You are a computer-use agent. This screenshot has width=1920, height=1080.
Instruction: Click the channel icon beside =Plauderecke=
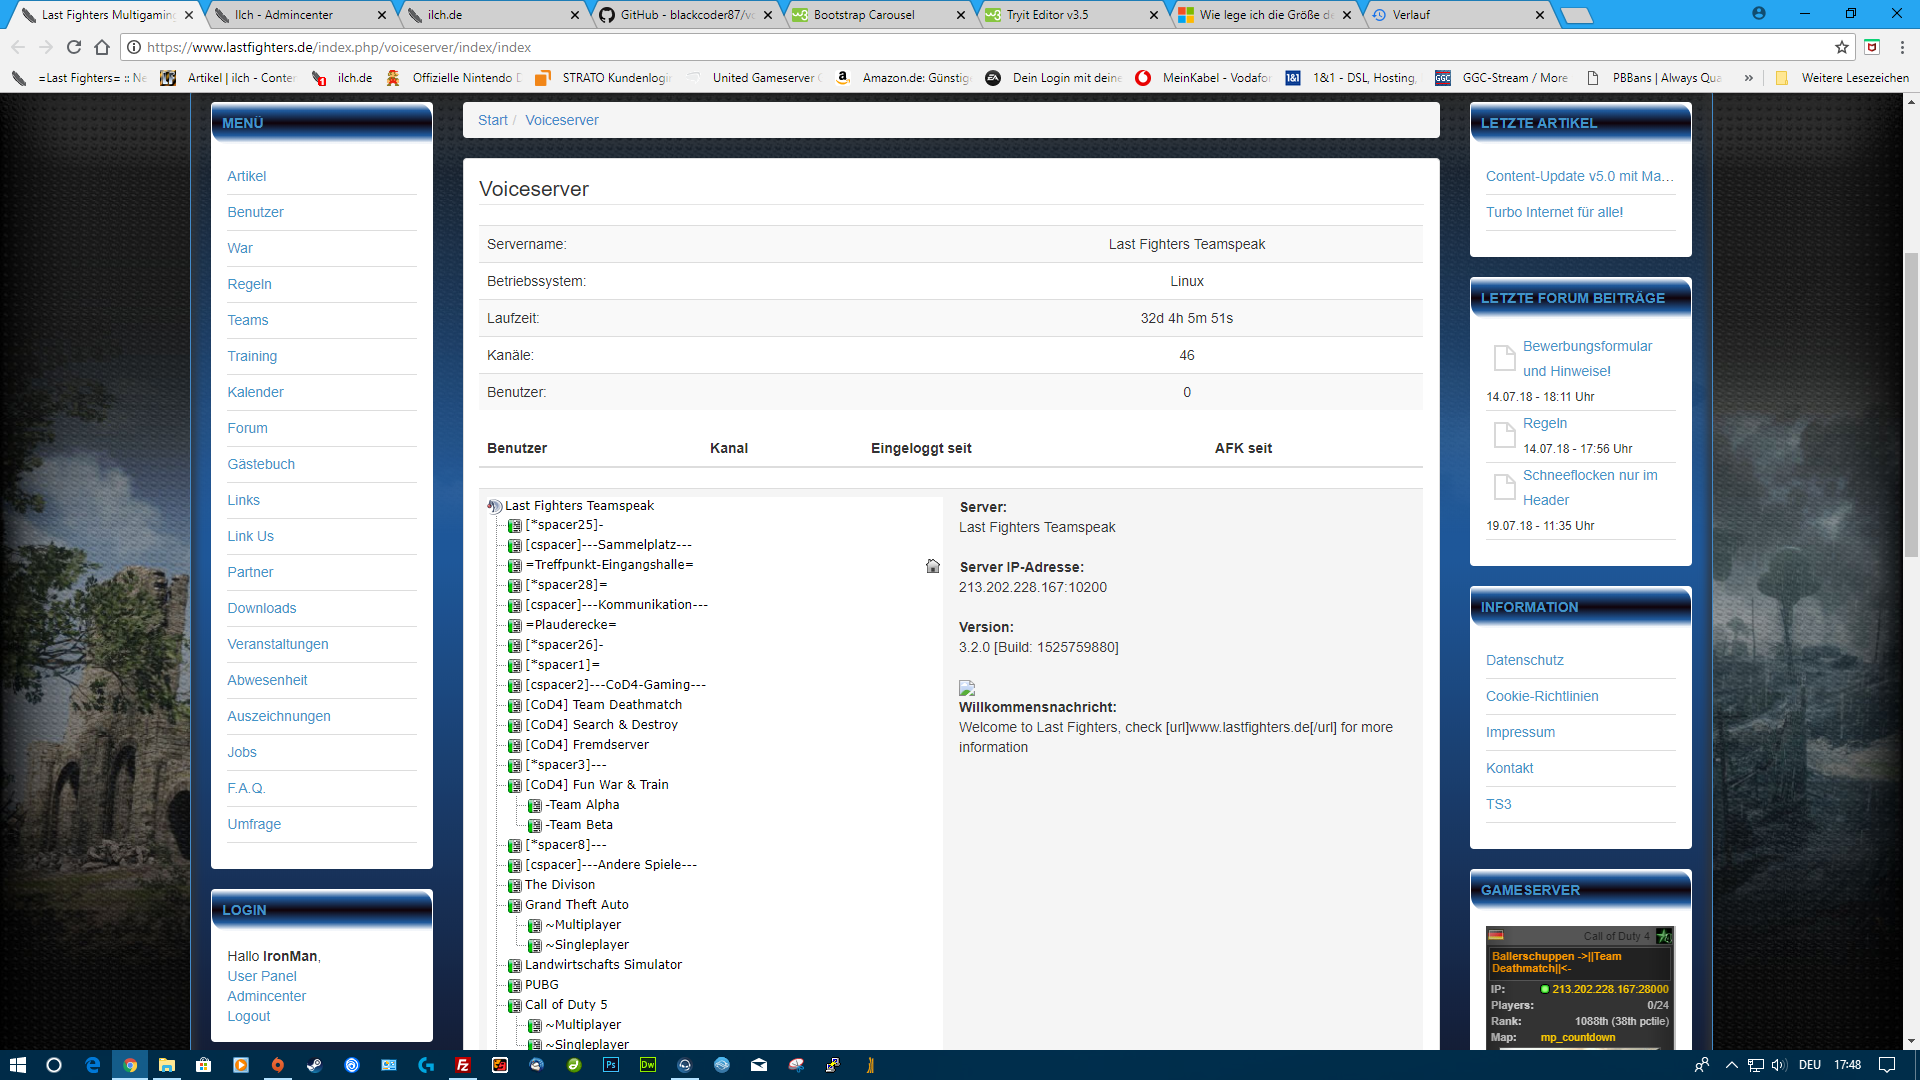coord(514,626)
